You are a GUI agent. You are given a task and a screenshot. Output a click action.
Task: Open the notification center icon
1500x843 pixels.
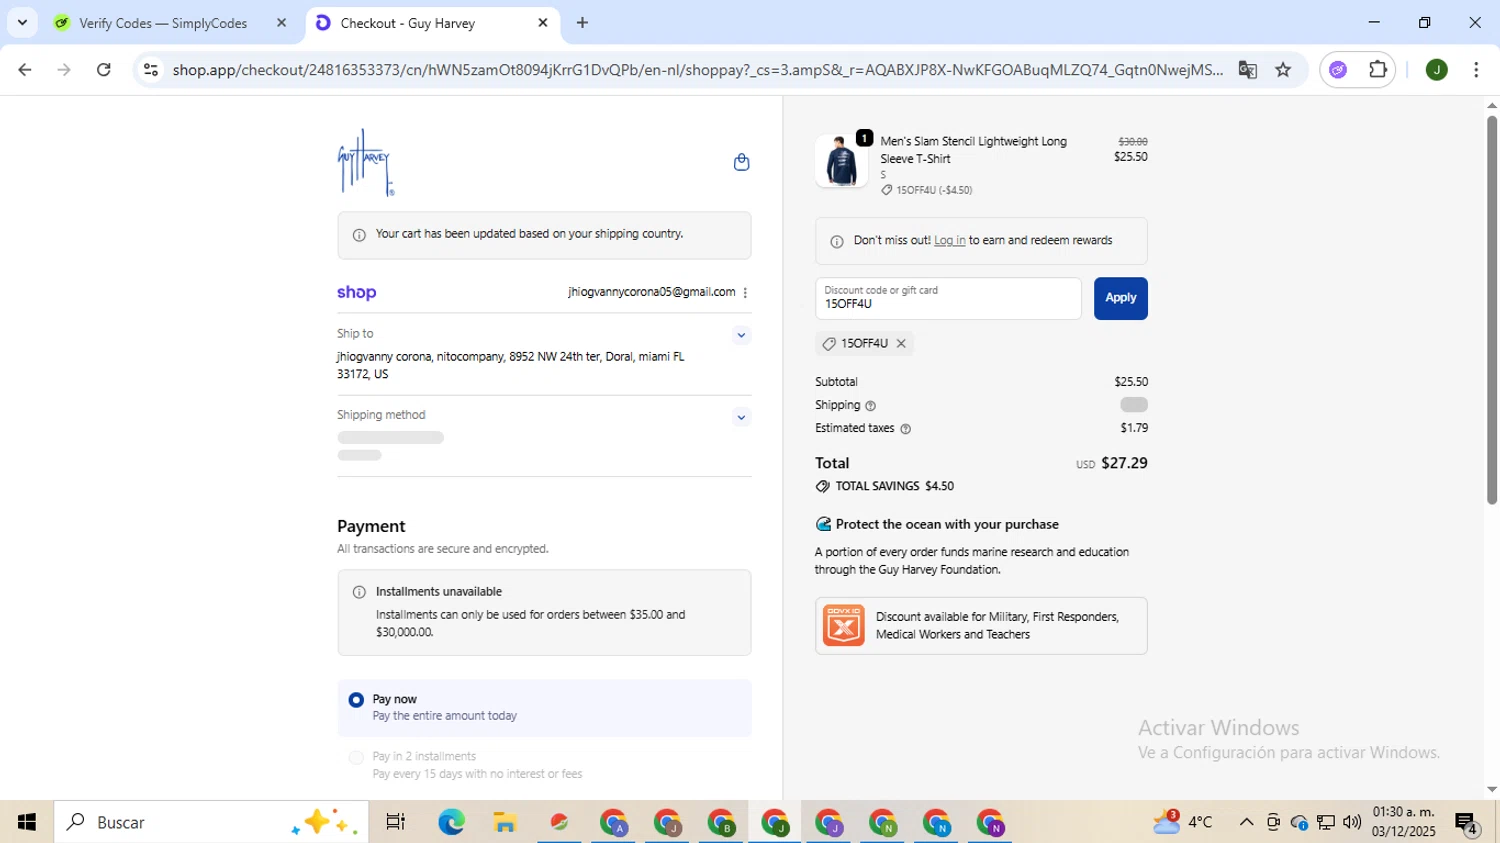[1467, 823]
